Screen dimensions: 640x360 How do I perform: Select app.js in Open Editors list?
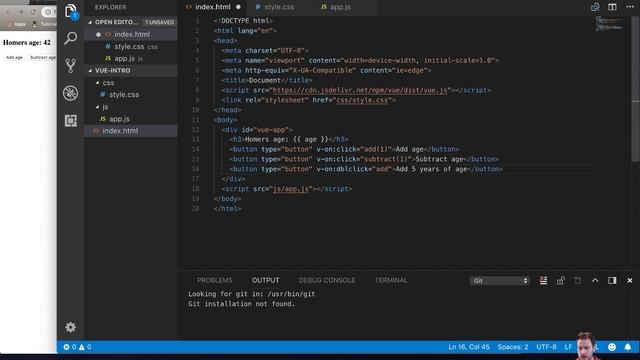click(x=131, y=58)
